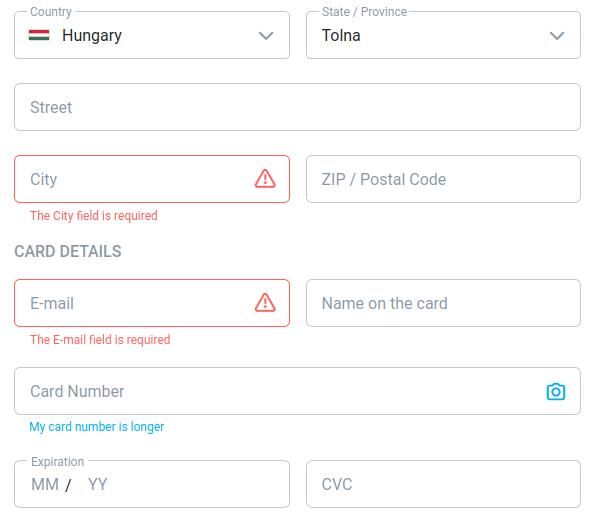Click the "The E-mail field is required" message
The image size is (593, 525).
[x=100, y=340]
